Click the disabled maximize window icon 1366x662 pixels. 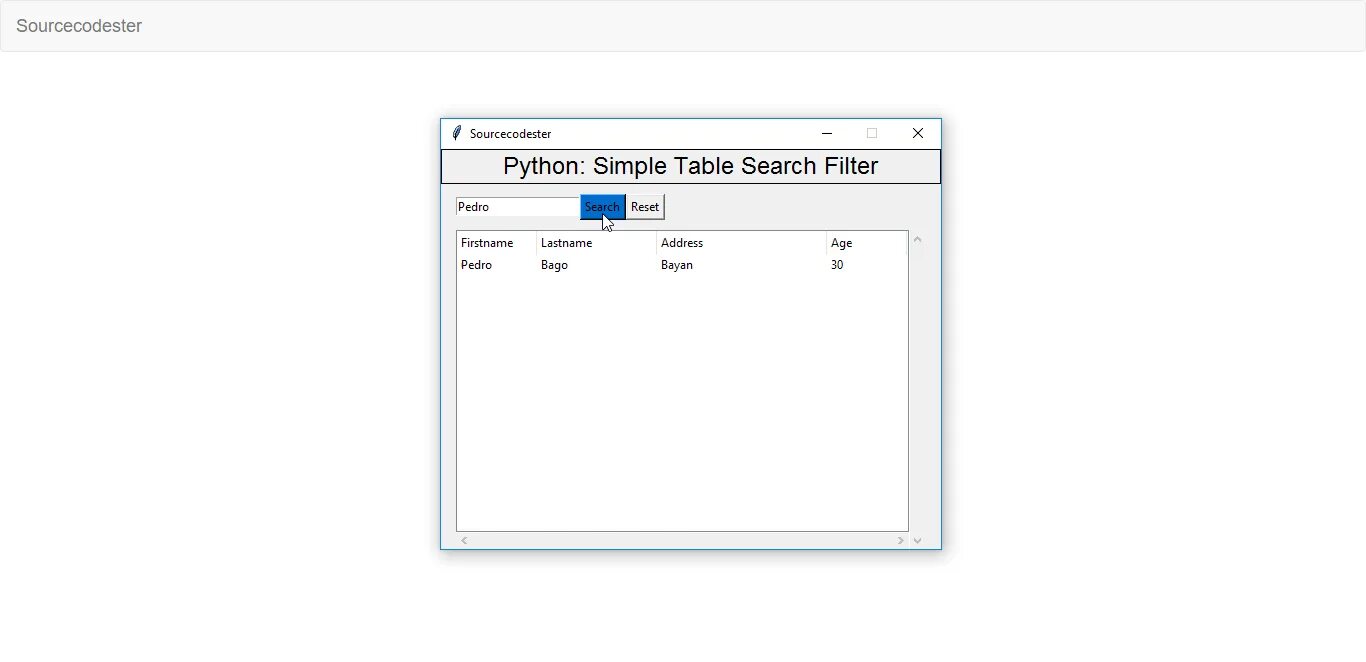click(872, 133)
